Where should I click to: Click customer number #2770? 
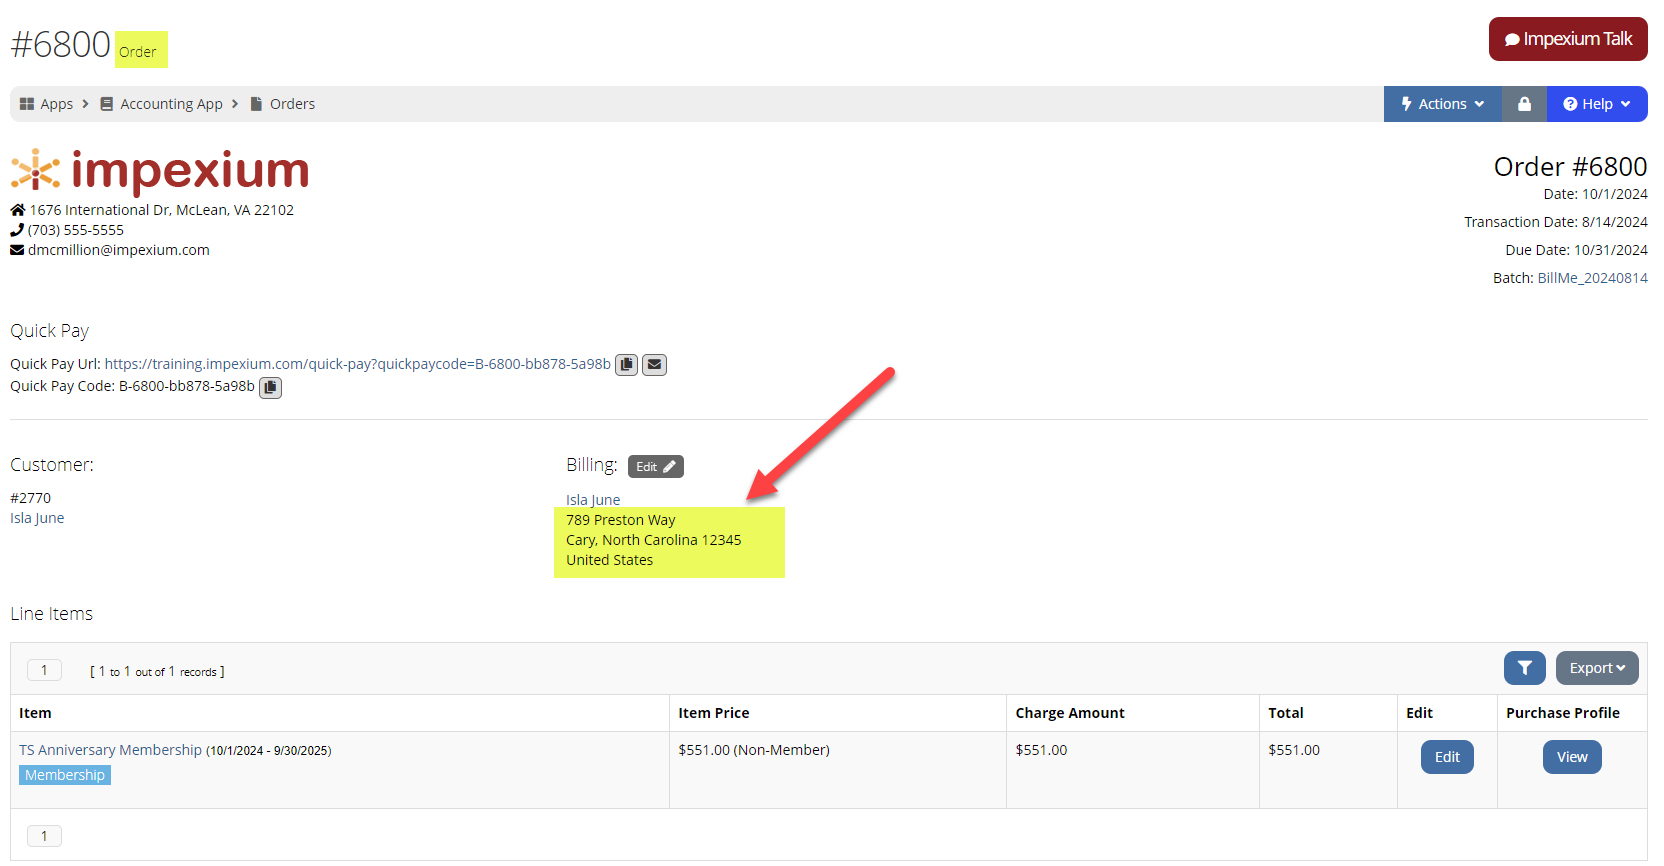30,498
